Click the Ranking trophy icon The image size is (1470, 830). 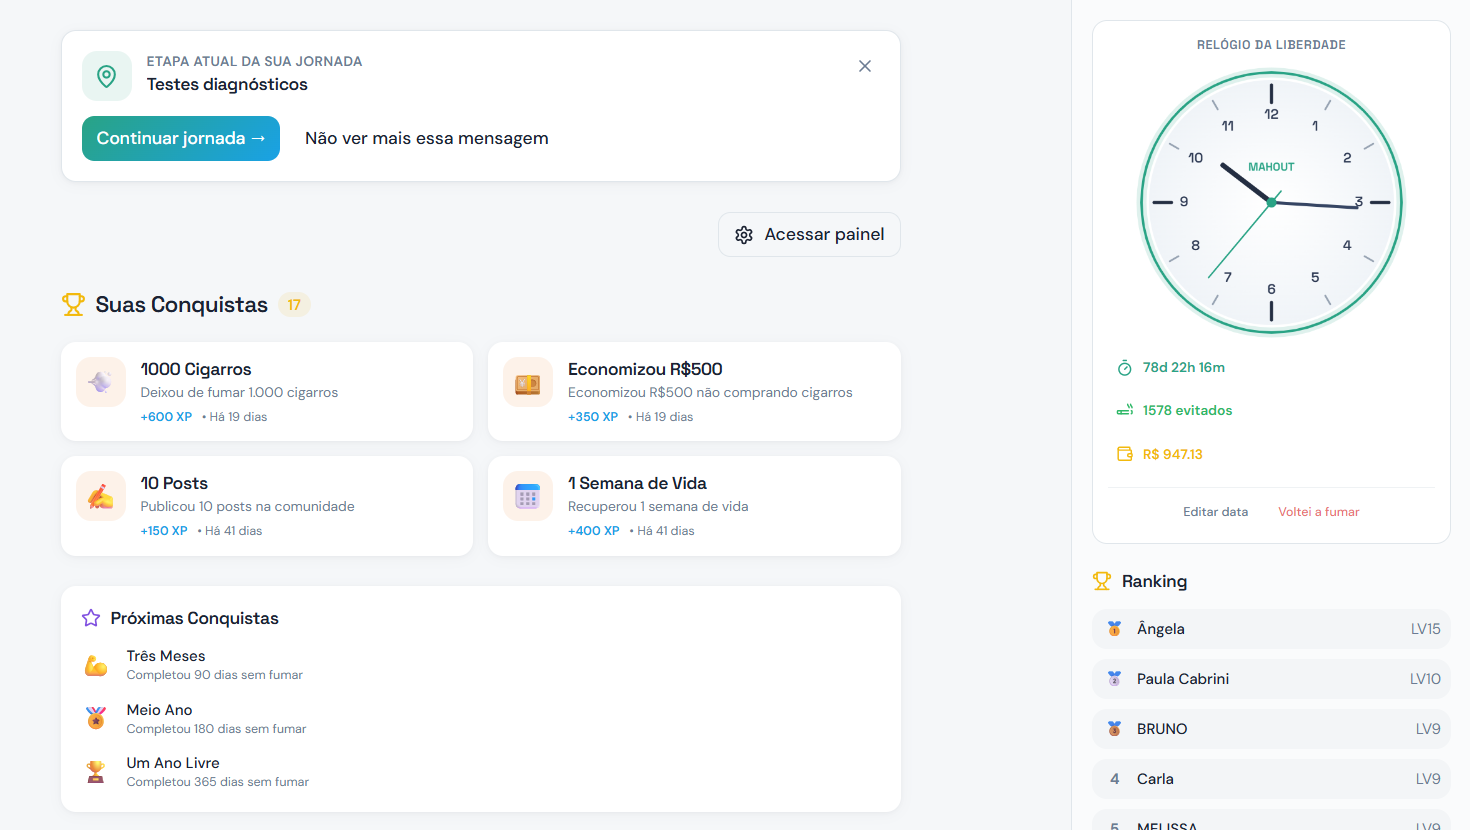click(1102, 581)
